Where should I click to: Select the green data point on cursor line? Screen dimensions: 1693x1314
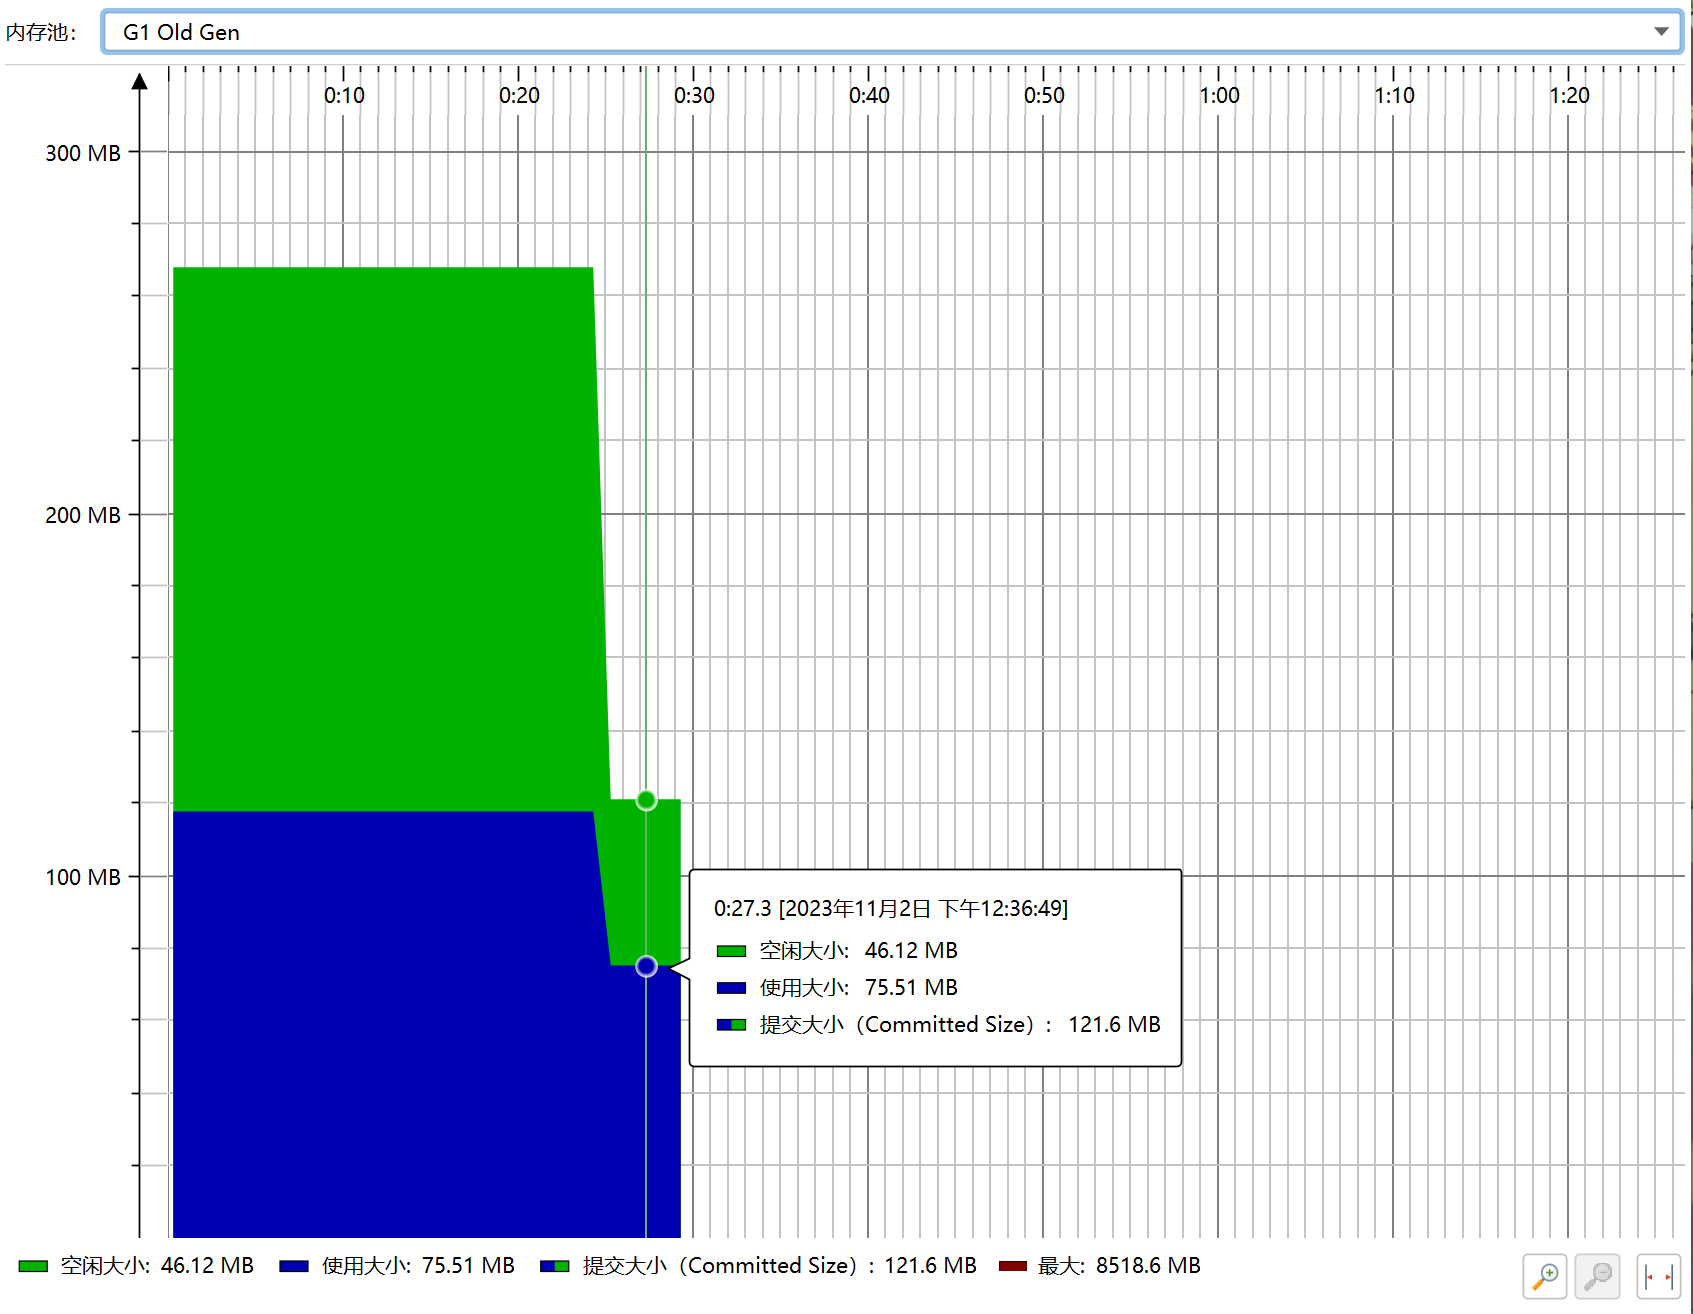click(646, 800)
